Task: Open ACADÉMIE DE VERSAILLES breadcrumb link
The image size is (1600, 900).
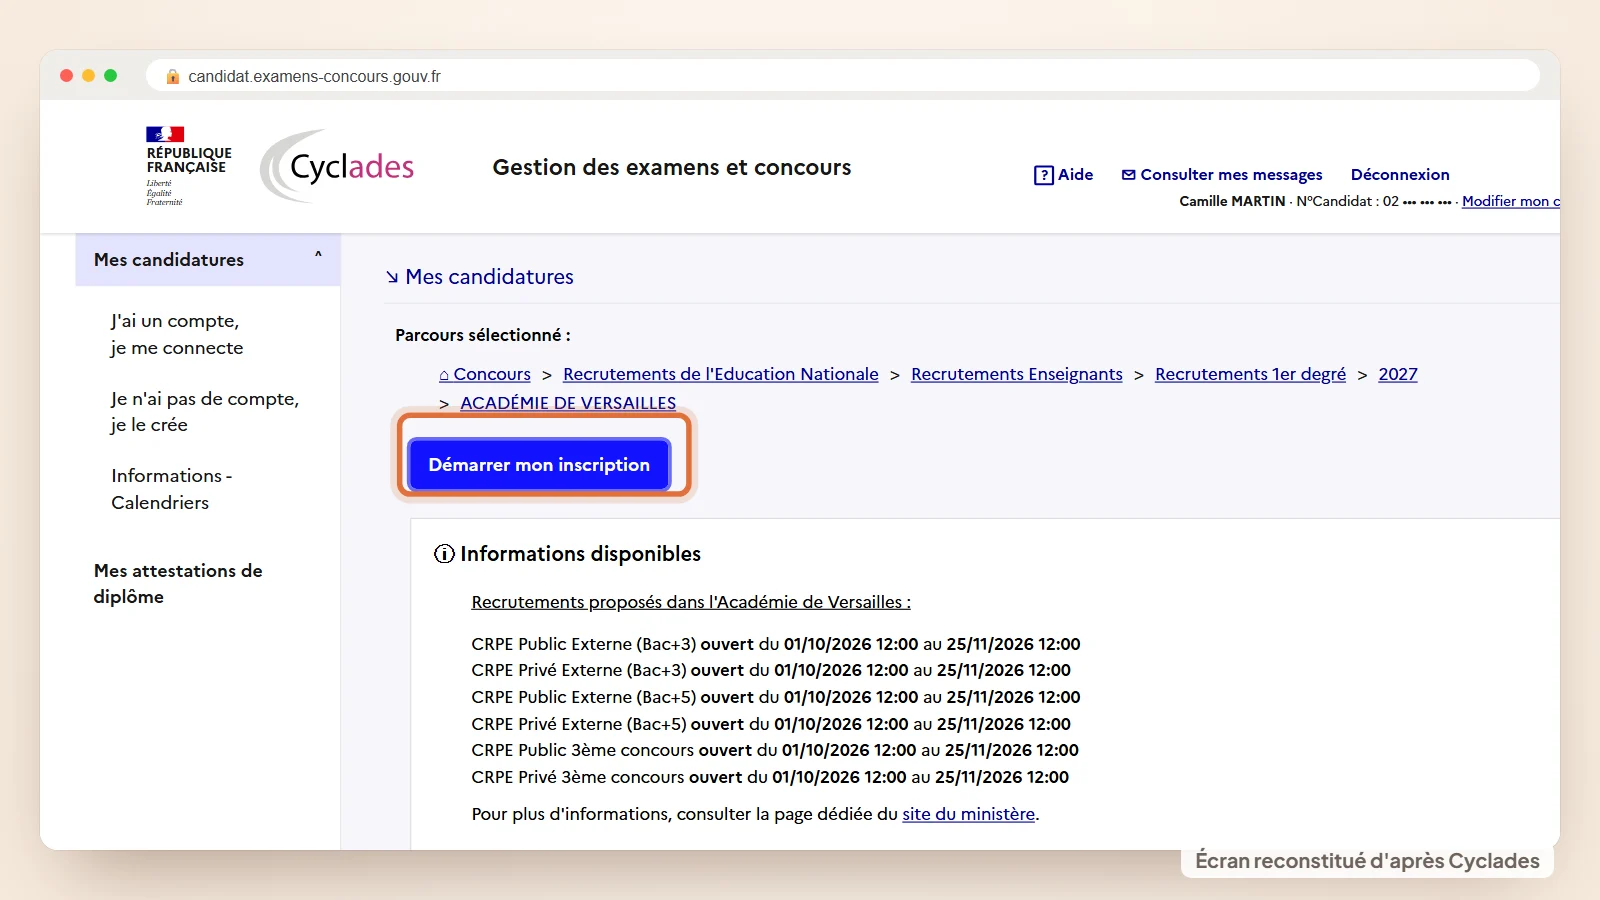Action: click(x=568, y=403)
